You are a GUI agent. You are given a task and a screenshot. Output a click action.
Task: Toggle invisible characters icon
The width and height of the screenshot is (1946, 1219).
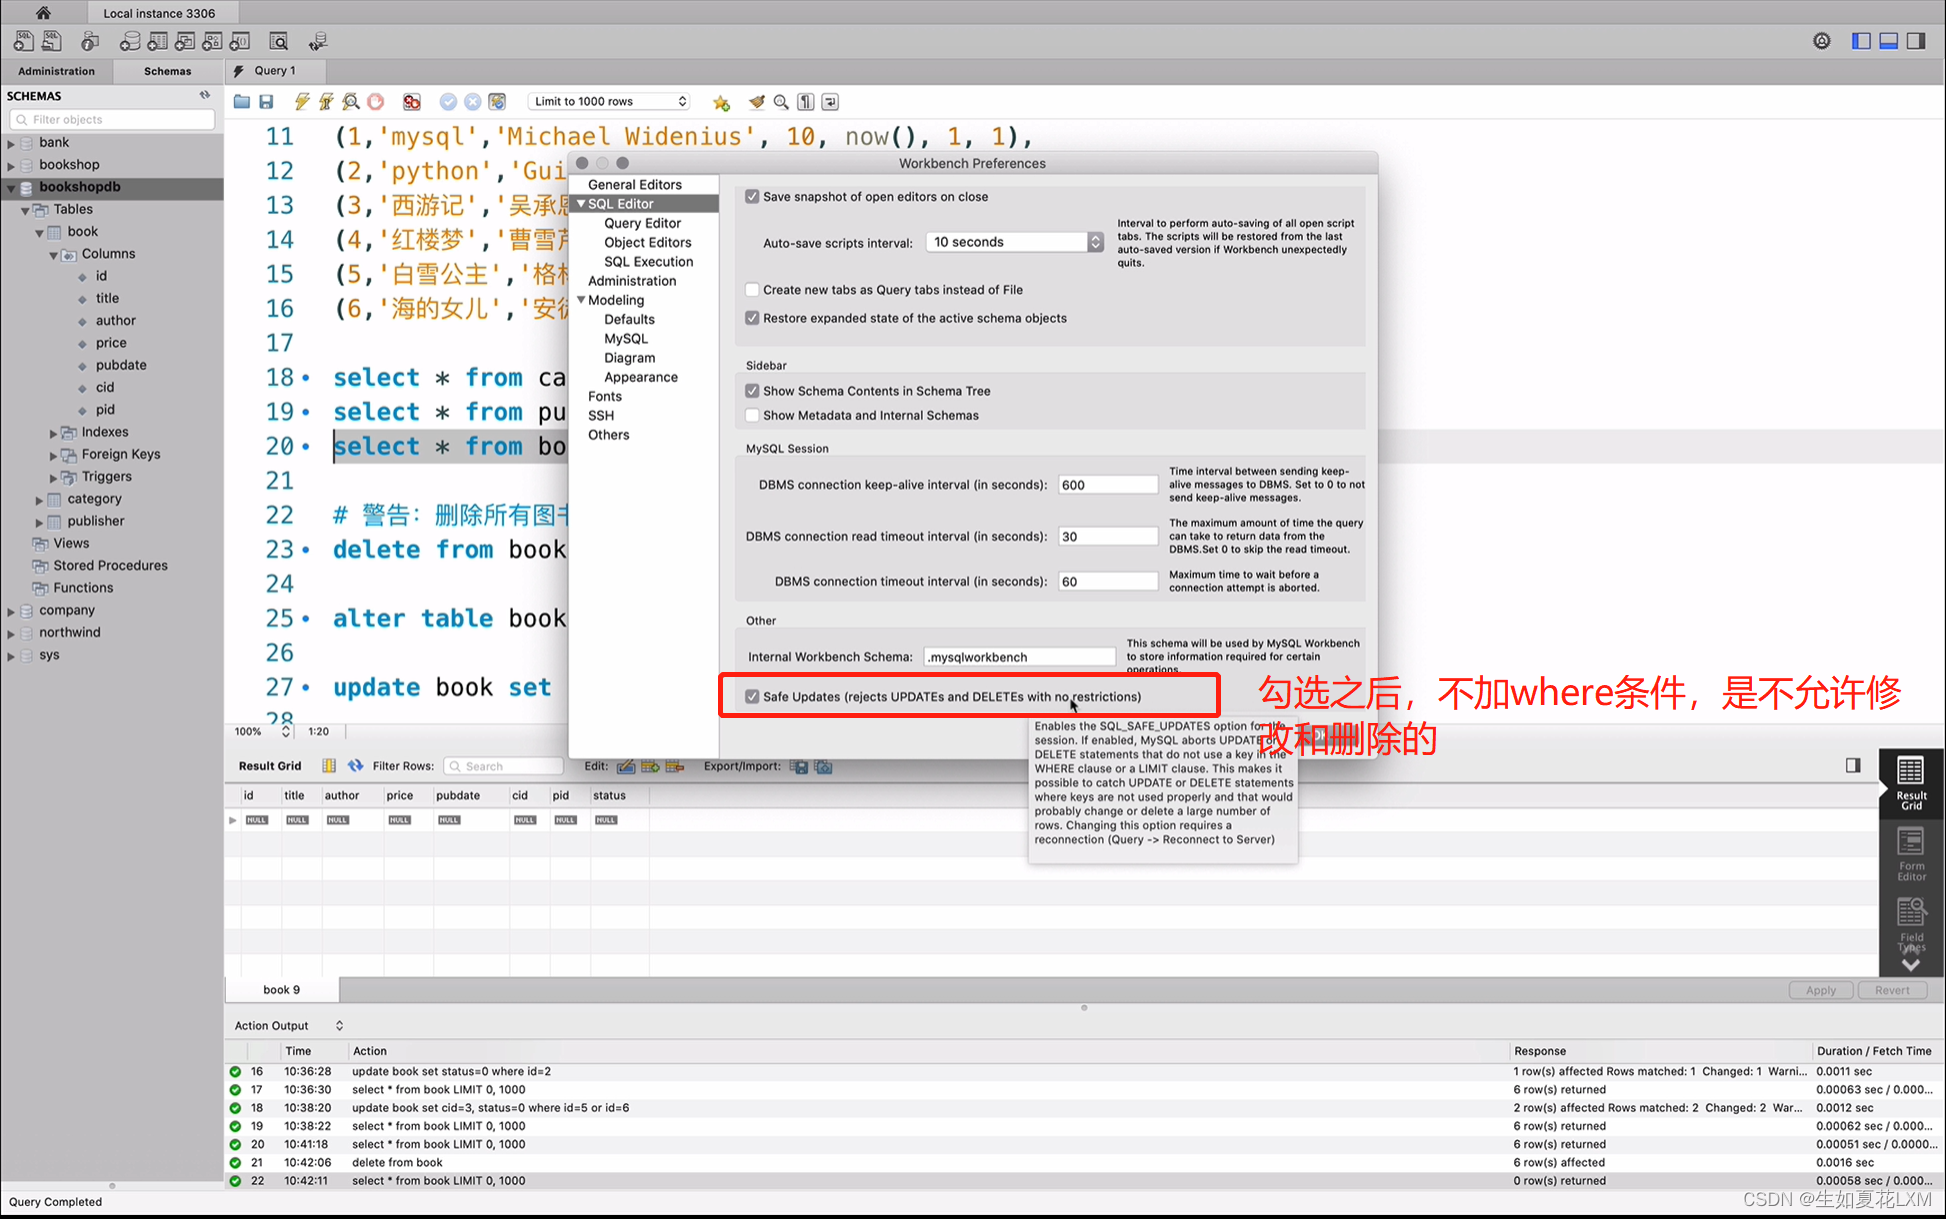pyautogui.click(x=806, y=102)
